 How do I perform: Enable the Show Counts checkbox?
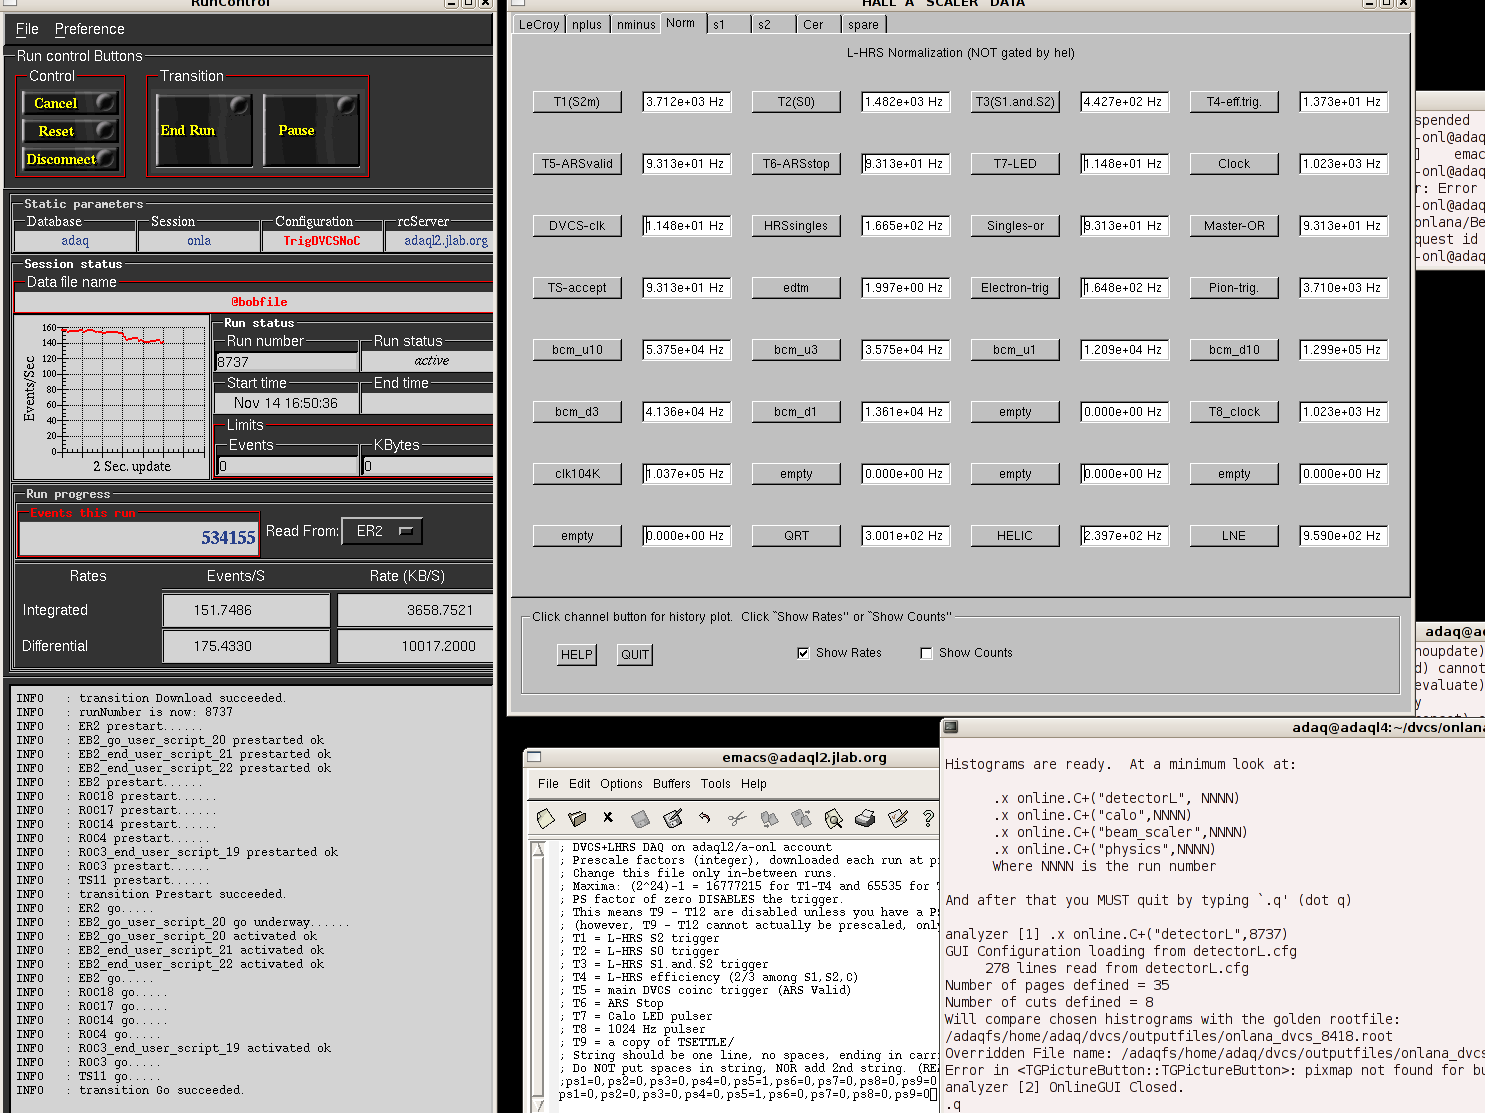pos(926,653)
